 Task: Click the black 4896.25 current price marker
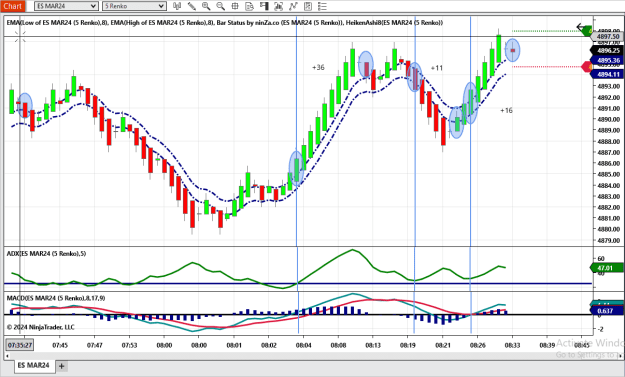coord(607,51)
